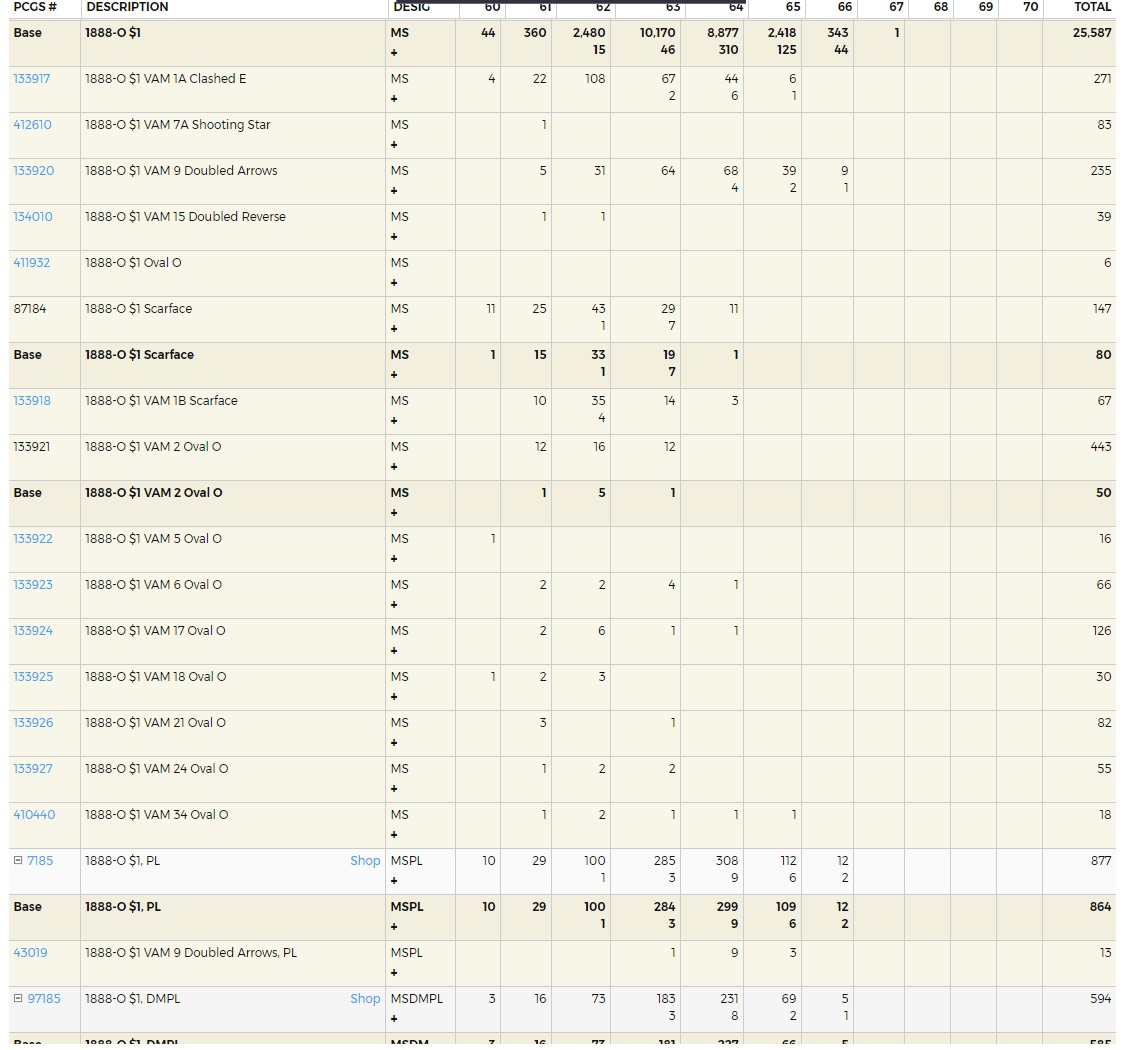Click the TOTAL column header
1124x1050 pixels.
pyautogui.click(x=1092, y=7)
